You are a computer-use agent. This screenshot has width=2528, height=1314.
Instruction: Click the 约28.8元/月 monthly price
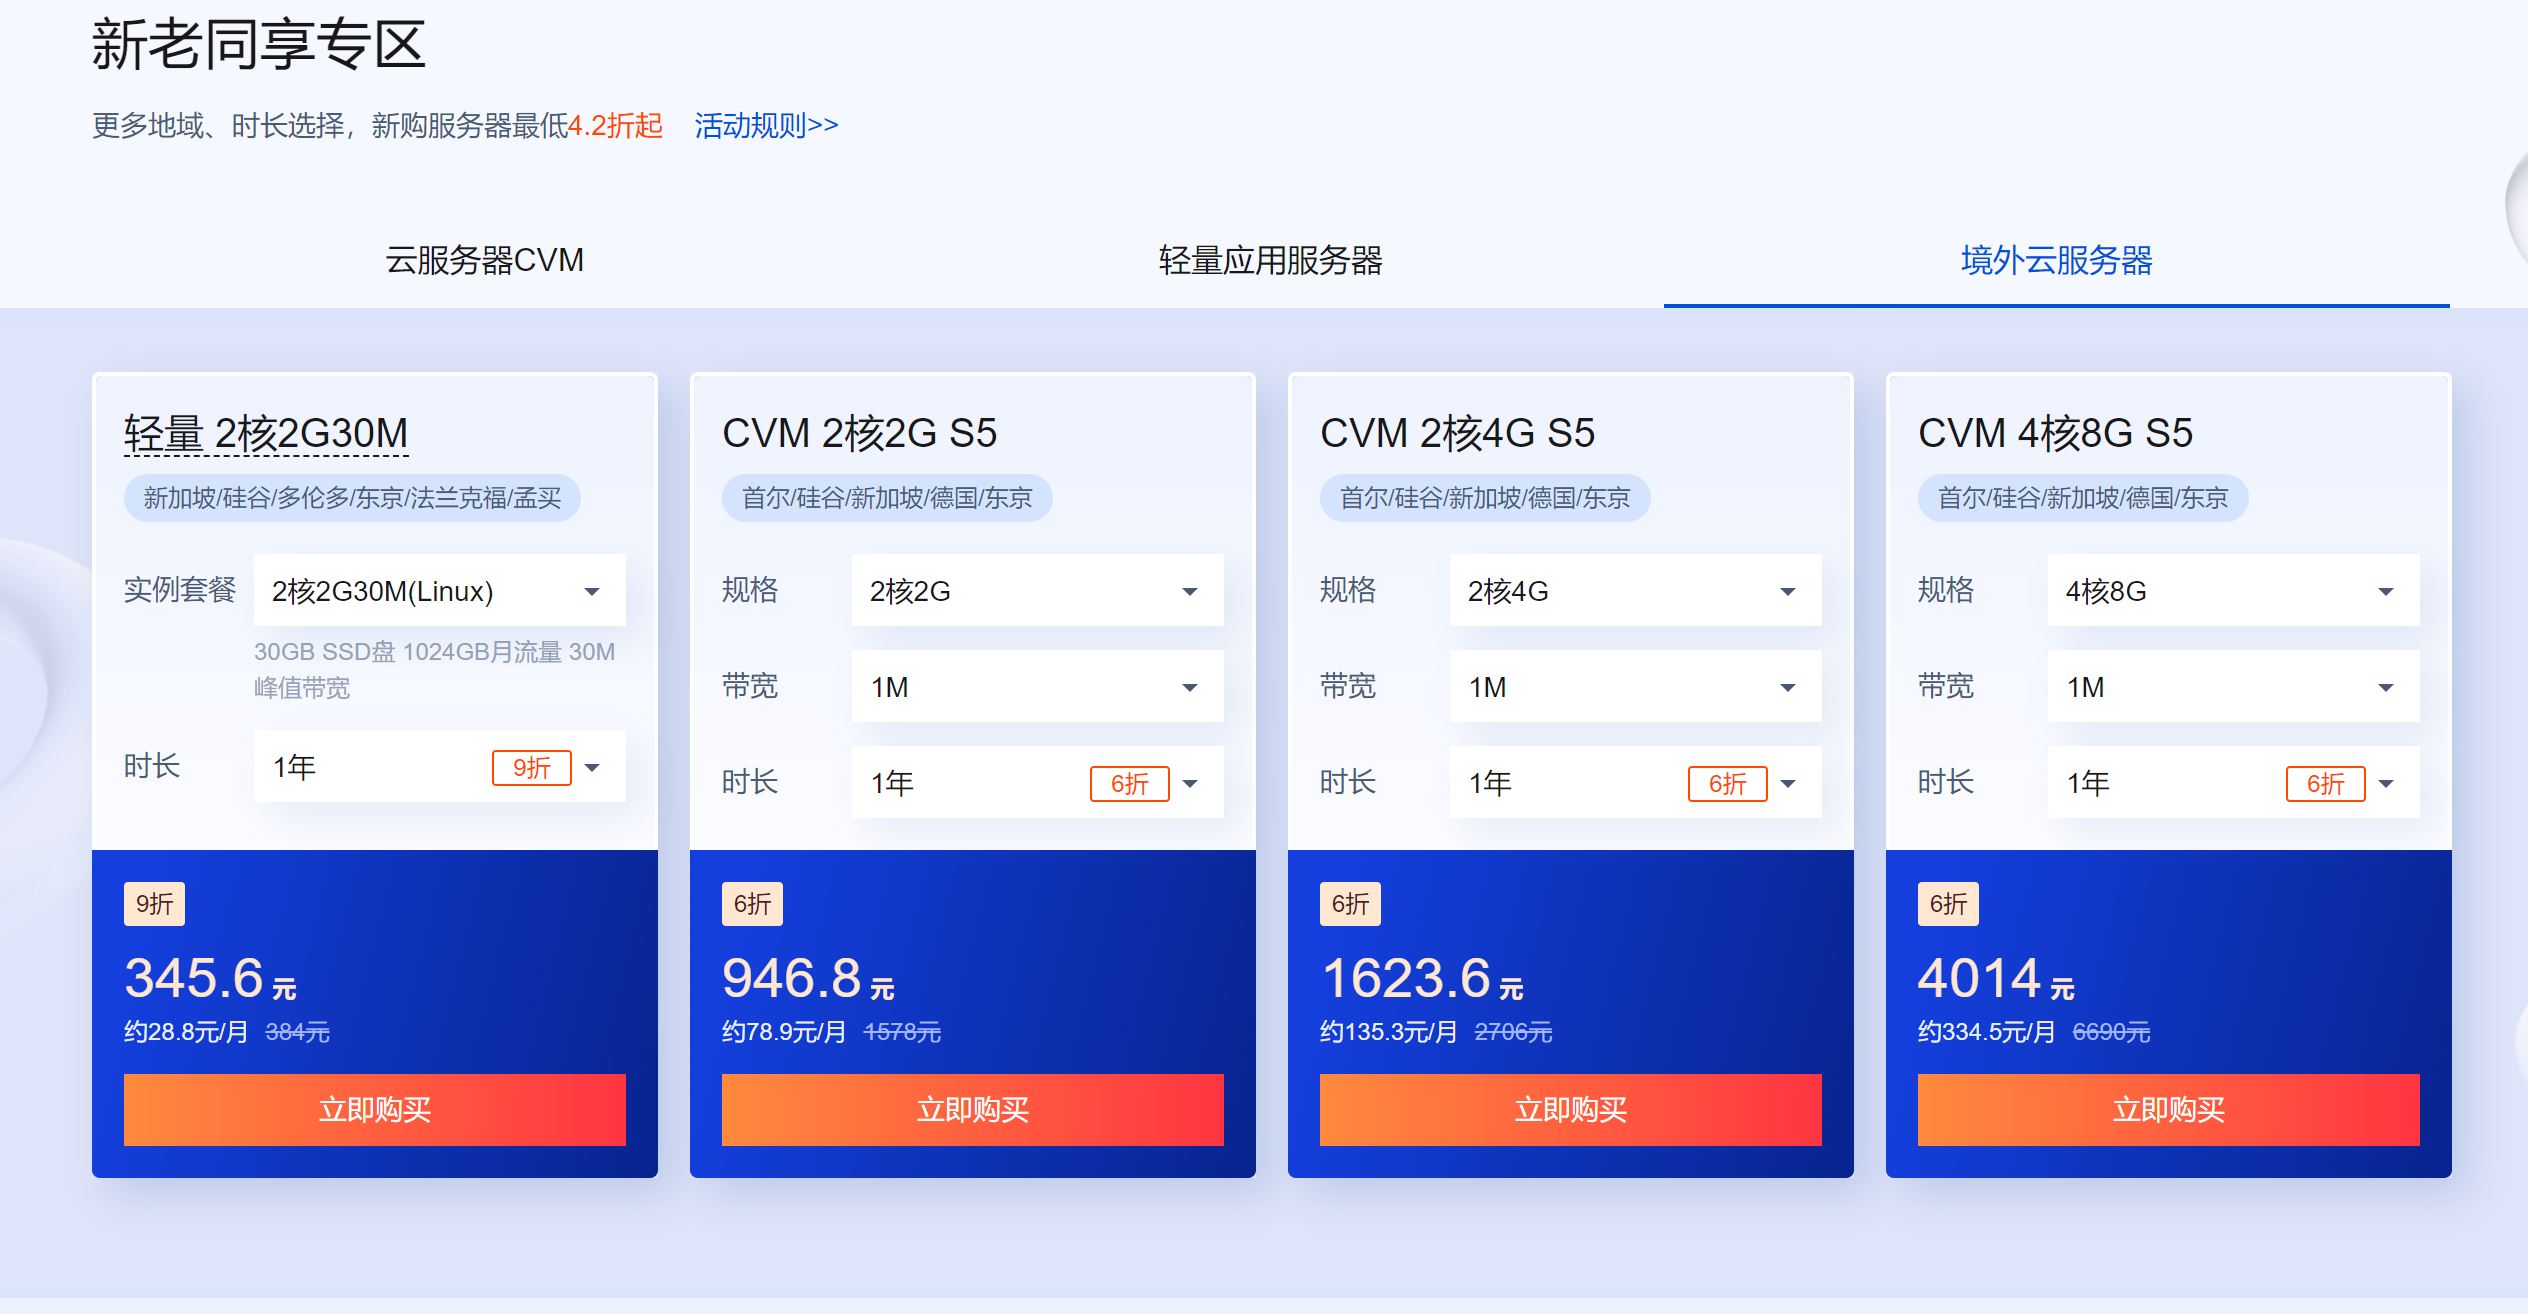(x=186, y=1032)
